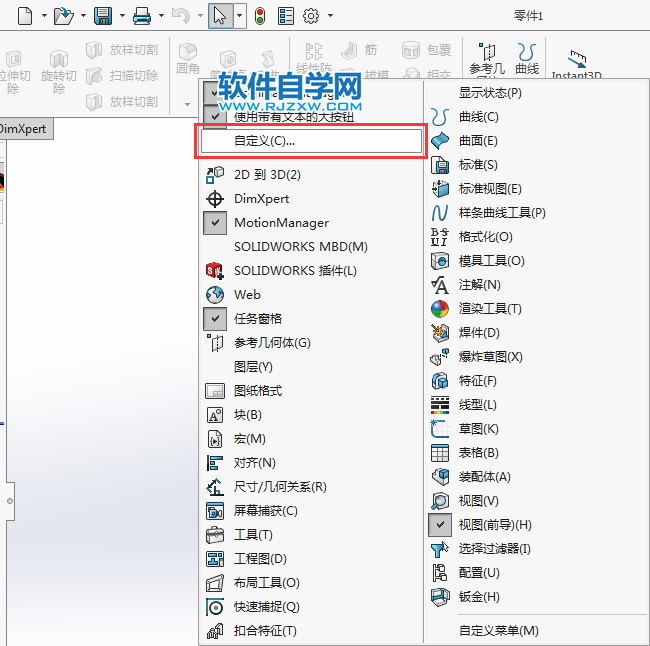
Task: Click the Curves toolbar button
Action: coord(527,59)
